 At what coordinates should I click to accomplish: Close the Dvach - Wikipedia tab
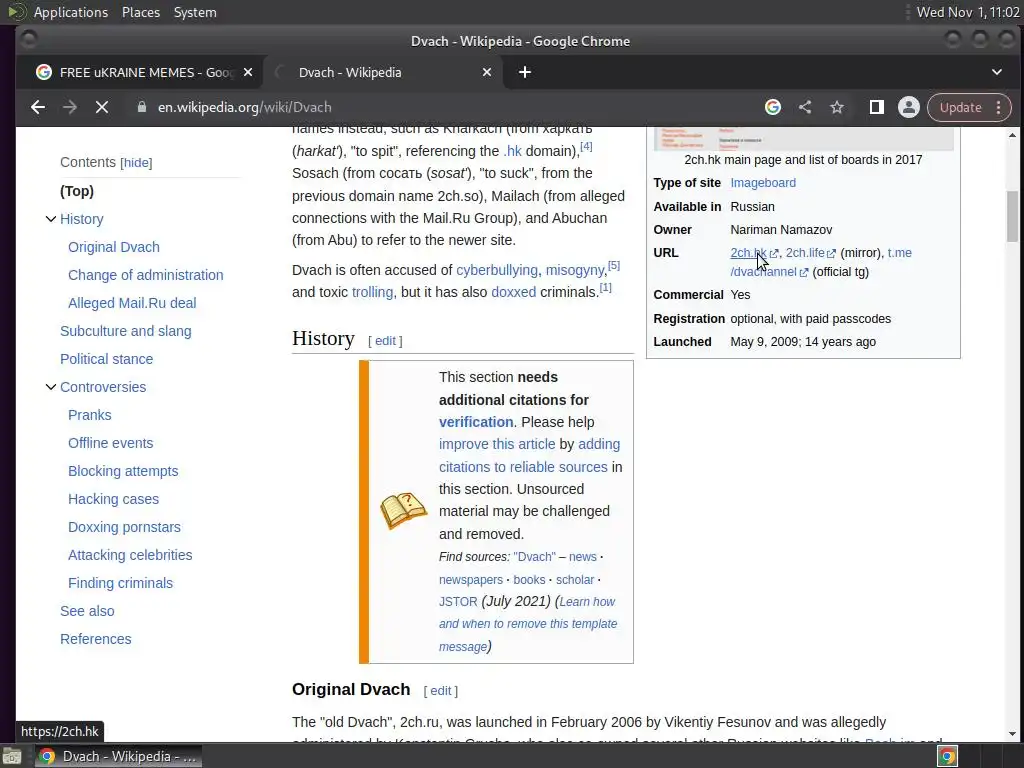point(487,72)
